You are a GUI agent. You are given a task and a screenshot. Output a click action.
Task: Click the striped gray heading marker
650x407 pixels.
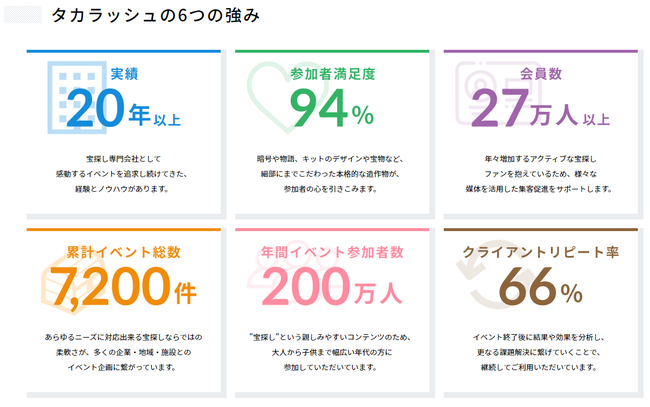23,15
